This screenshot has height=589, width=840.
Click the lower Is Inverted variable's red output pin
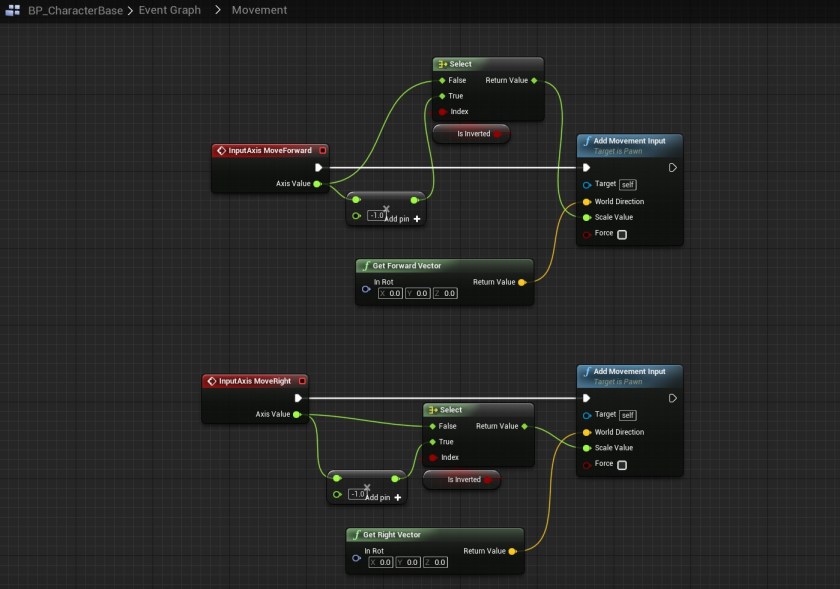(x=488, y=480)
